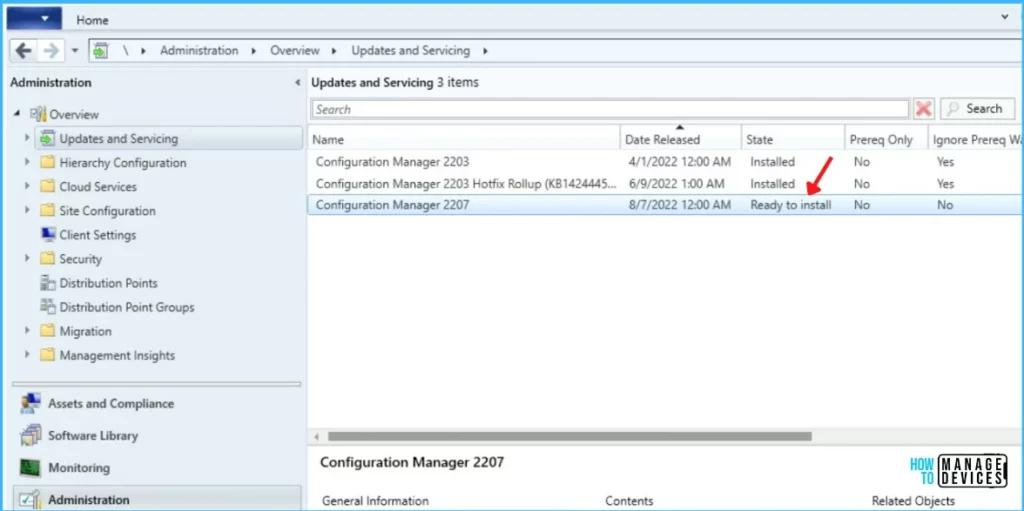Click the Security folder icon
1024x511 pixels.
click(47, 259)
